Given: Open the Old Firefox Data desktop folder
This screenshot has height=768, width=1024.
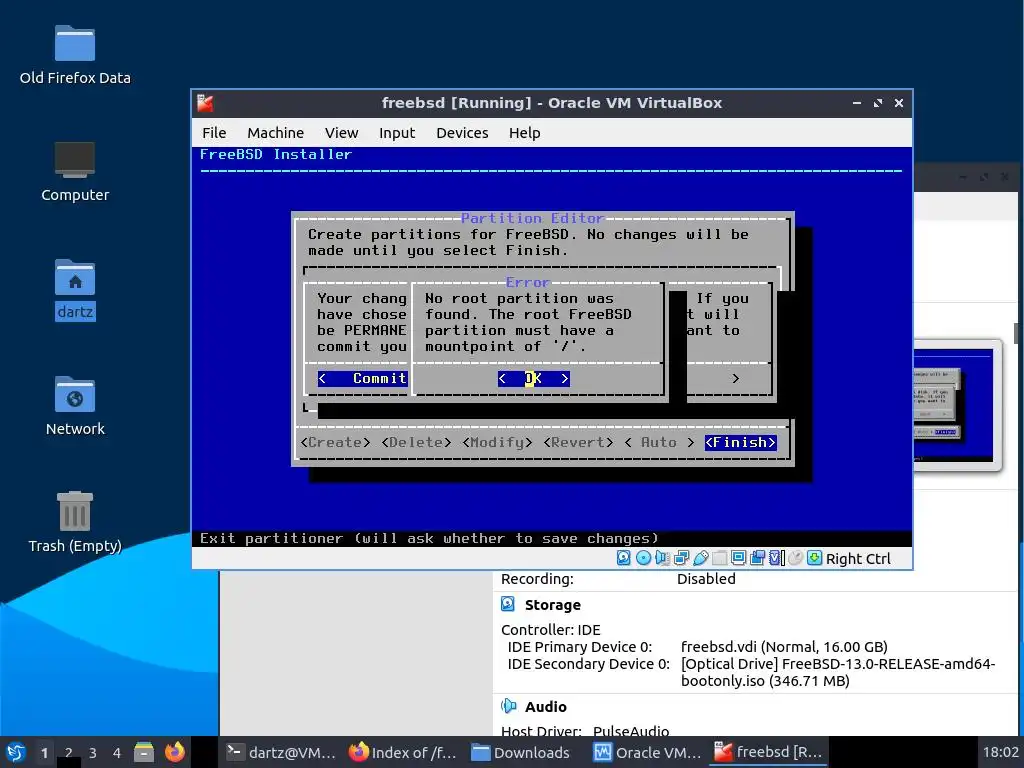Looking at the screenshot, I should click(x=74, y=55).
